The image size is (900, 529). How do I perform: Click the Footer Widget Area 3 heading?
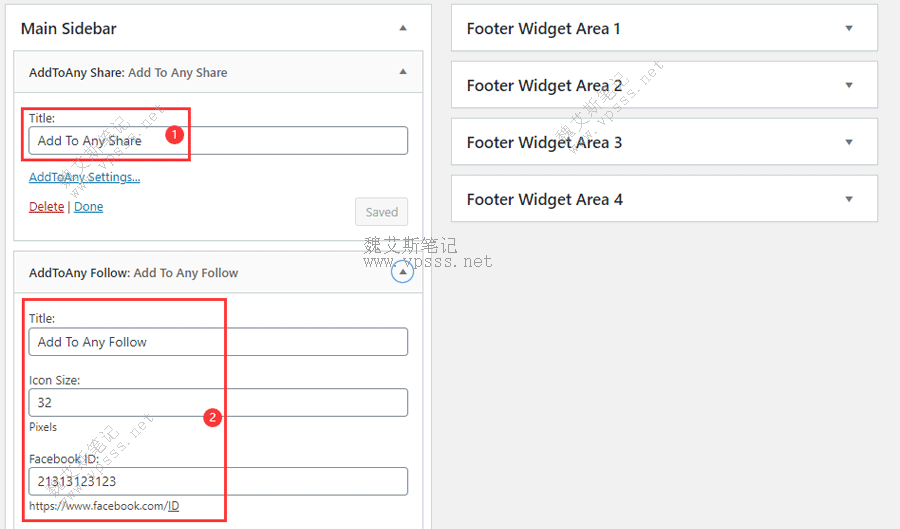click(544, 143)
